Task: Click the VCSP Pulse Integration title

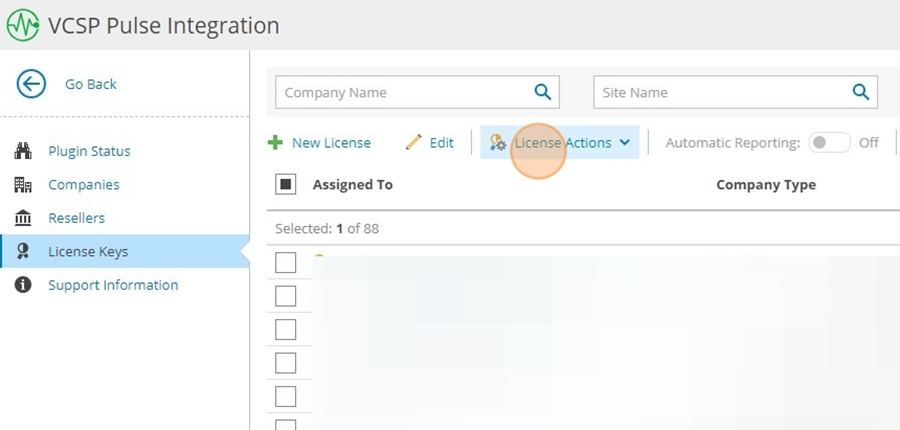Action: [164, 26]
